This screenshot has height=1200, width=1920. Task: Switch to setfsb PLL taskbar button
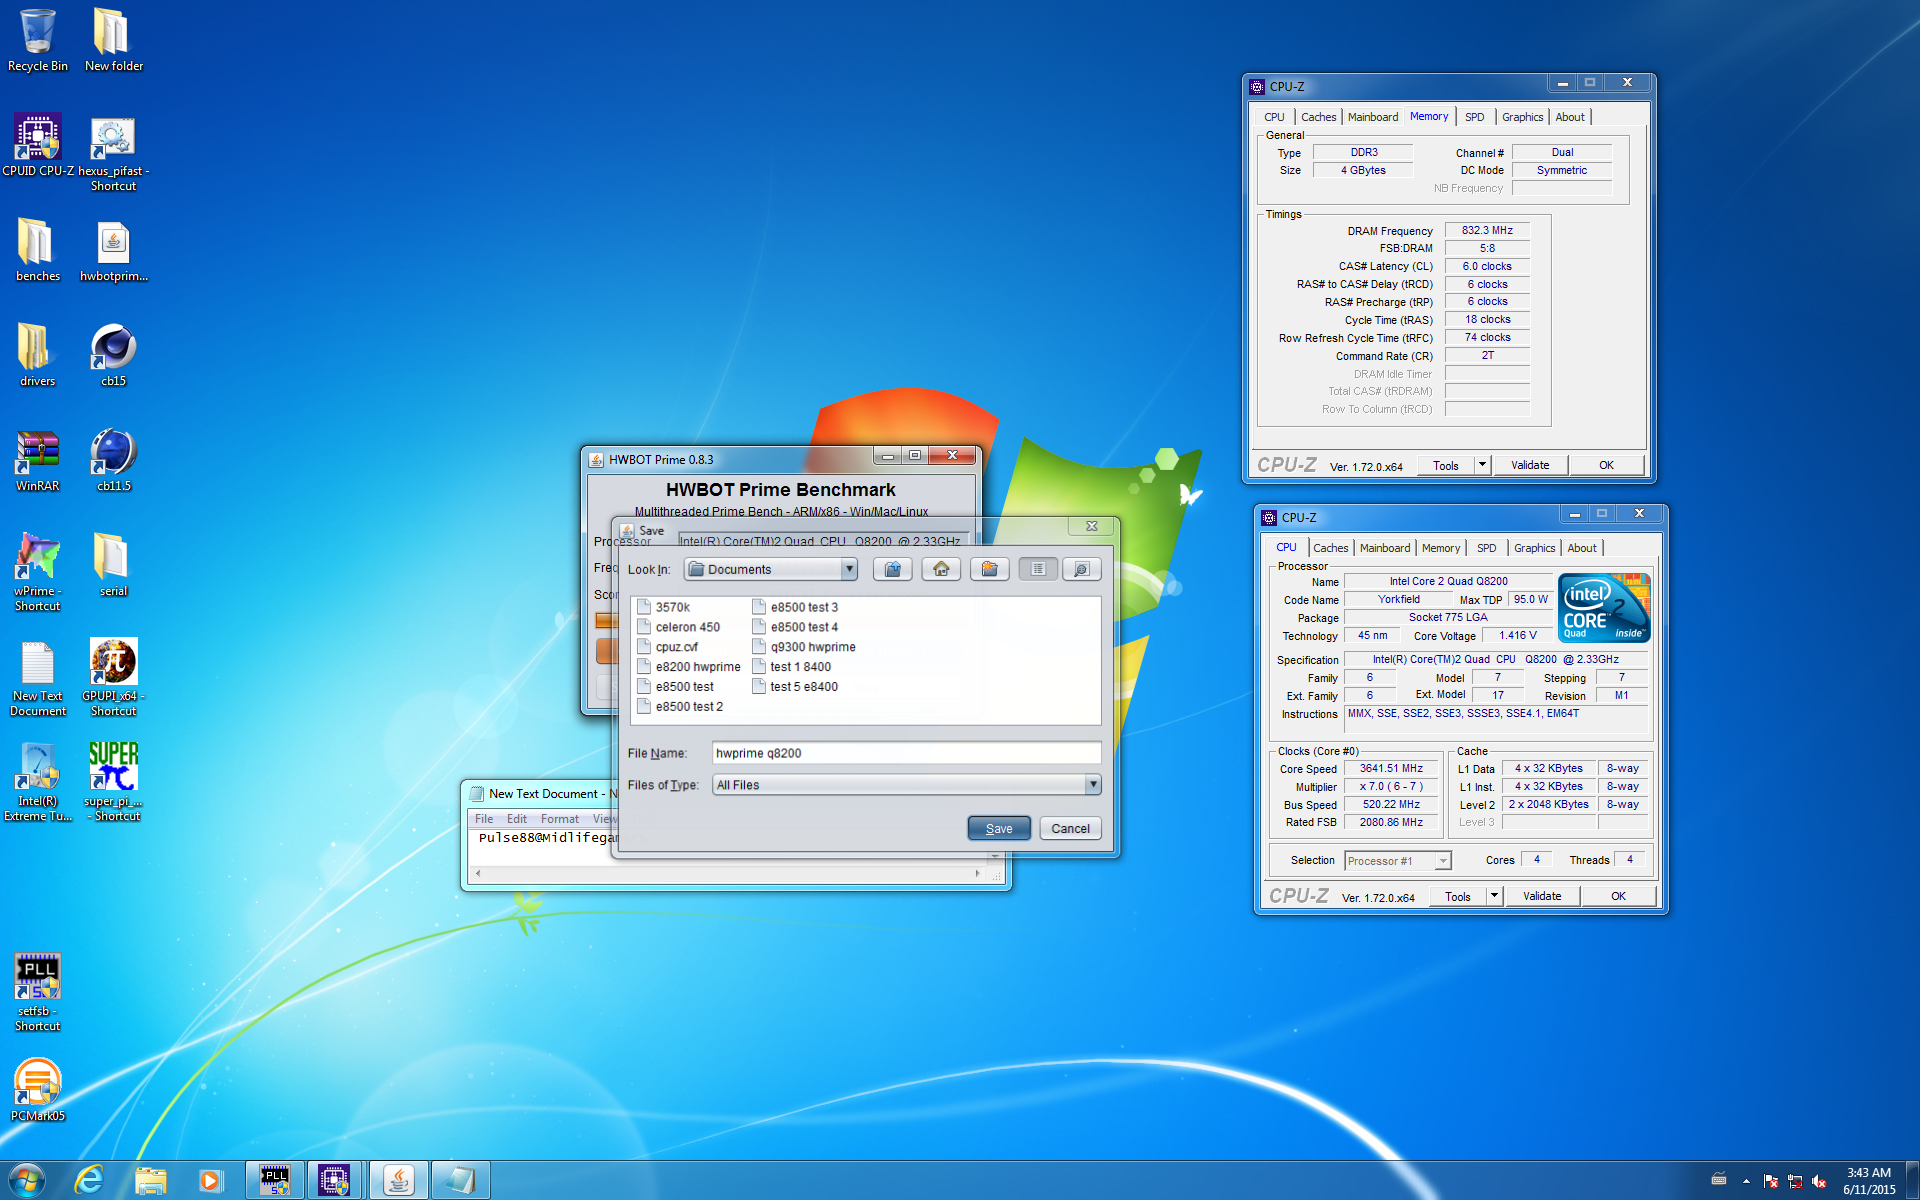click(274, 1180)
